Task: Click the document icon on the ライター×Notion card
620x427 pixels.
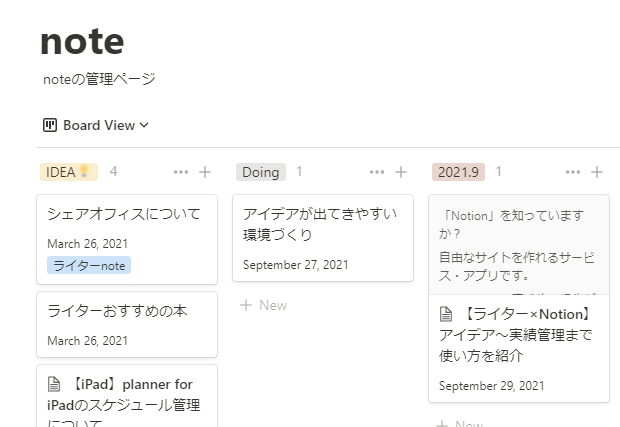Action: click(x=446, y=314)
